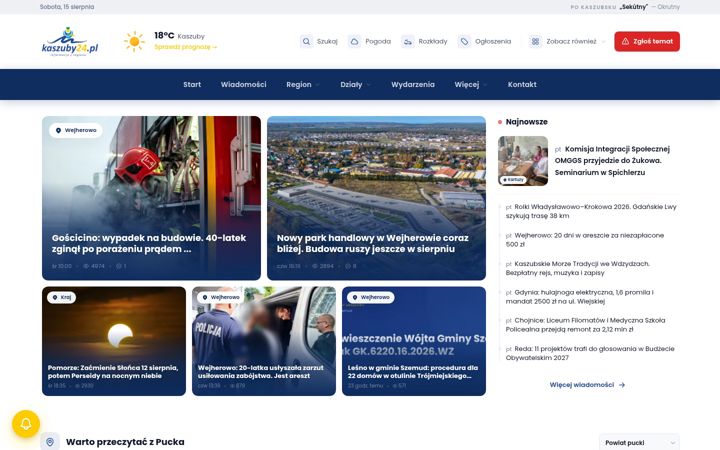This screenshot has width=720, height=450.
Task: Open Pomorze Zaćmienie Słońca article card
Action: tap(114, 341)
